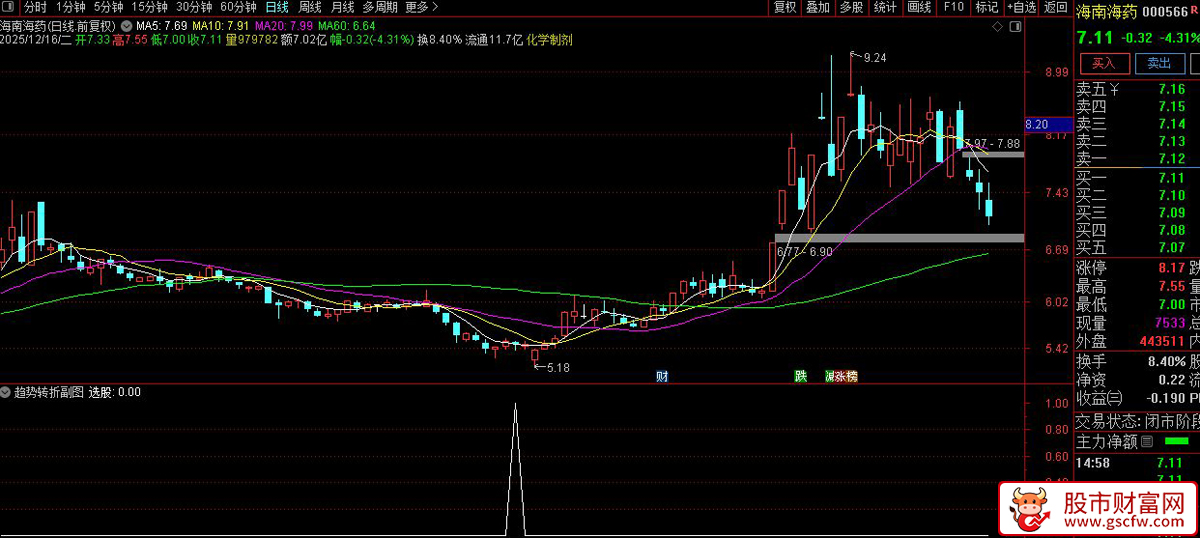Select the 1分钟 period tab

[x=72, y=7]
